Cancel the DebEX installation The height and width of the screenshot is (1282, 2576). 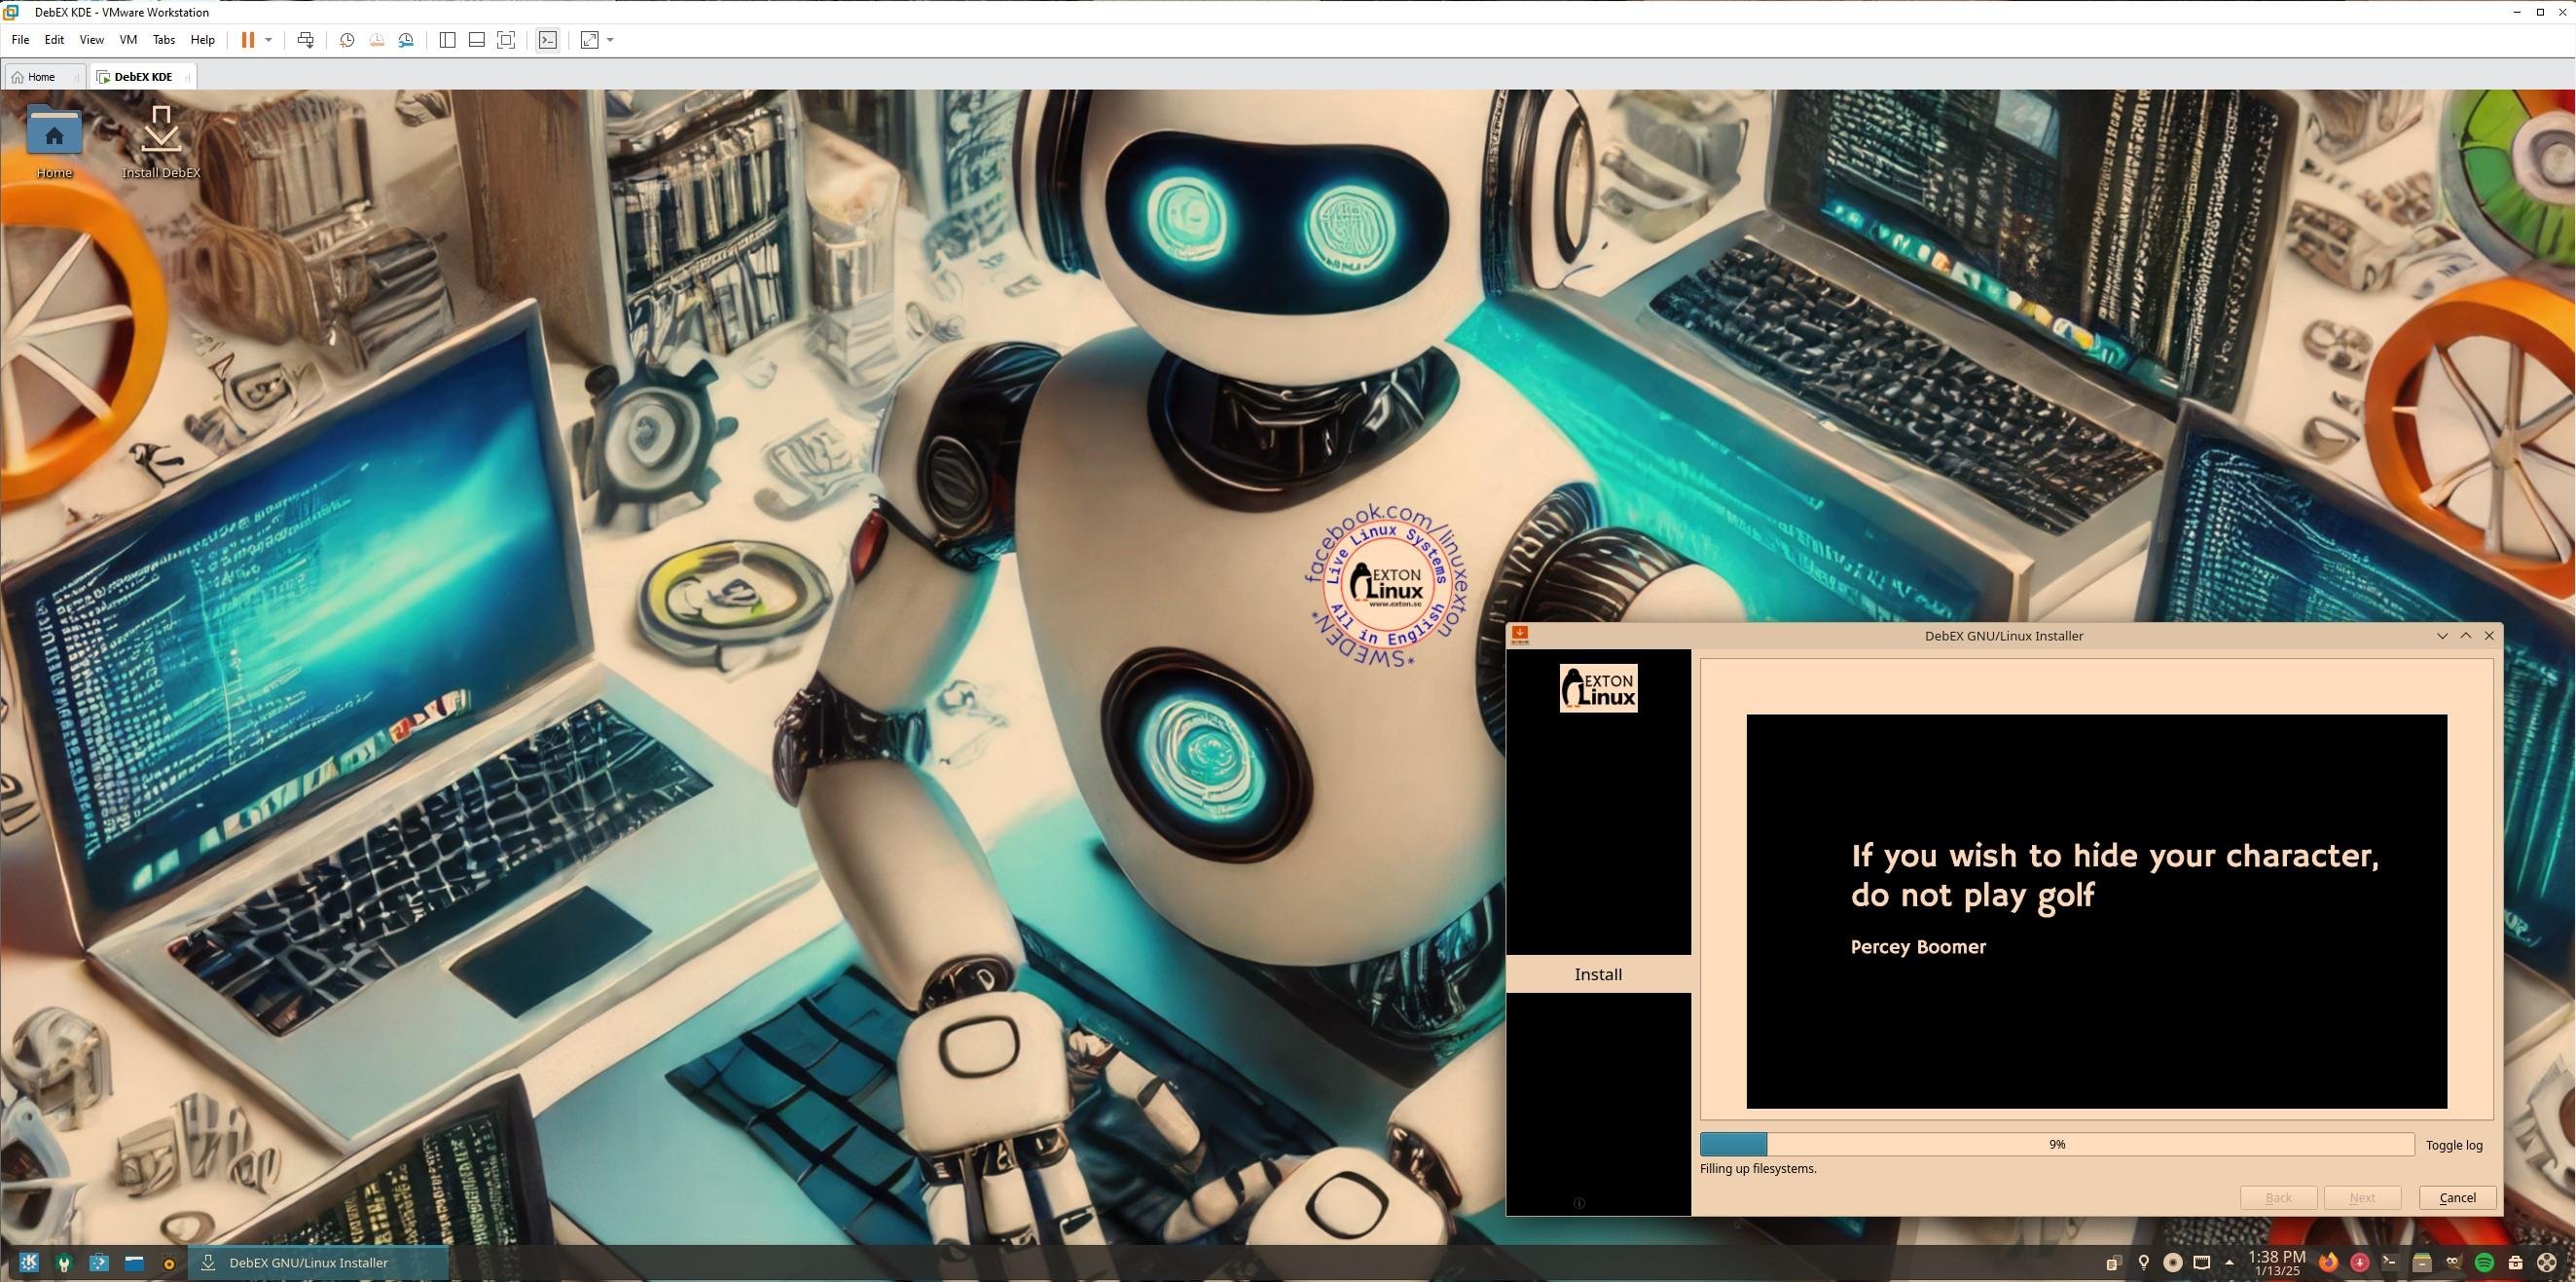(x=2457, y=1197)
